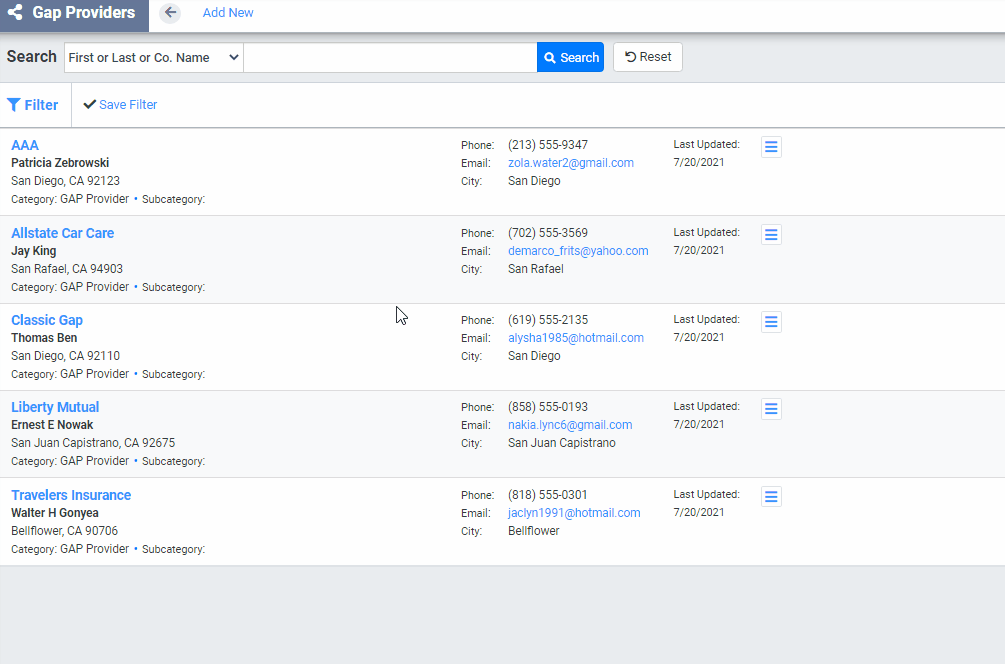Open the hamburger menu for Liberty Mutual
Screen dimensions: 1005x664
pyautogui.click(x=771, y=409)
